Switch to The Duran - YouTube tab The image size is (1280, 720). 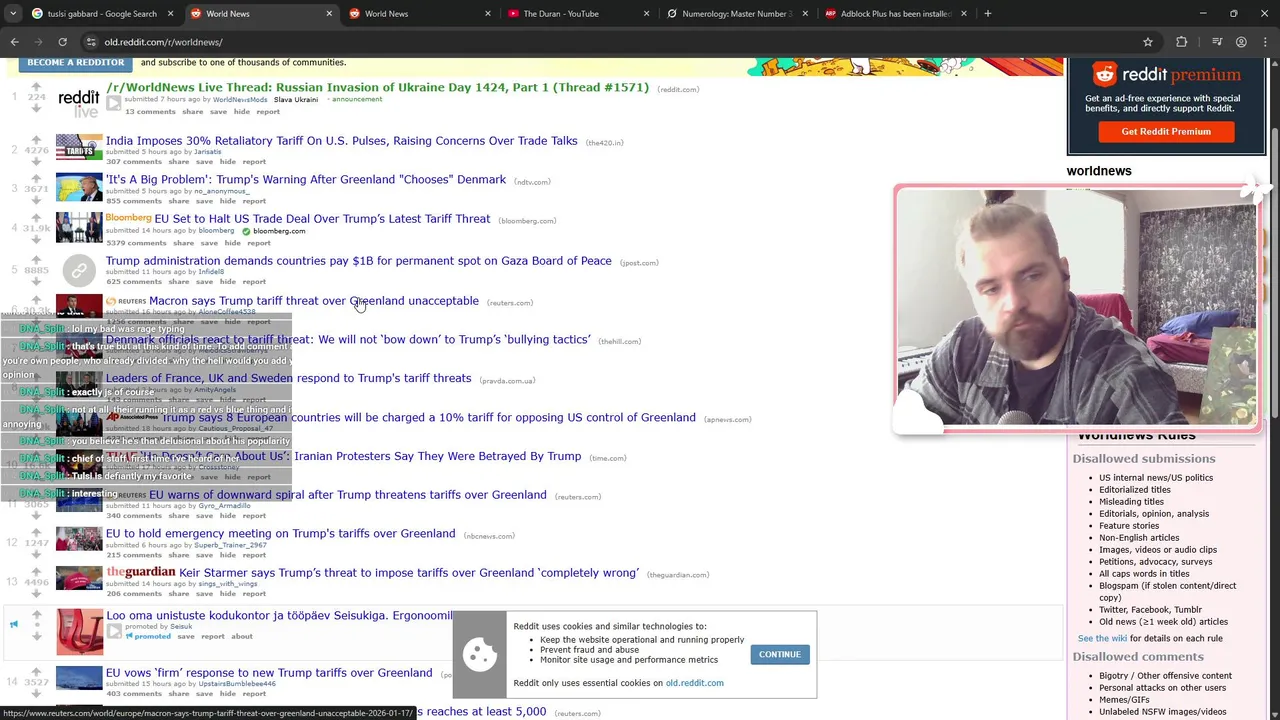click(x=577, y=14)
